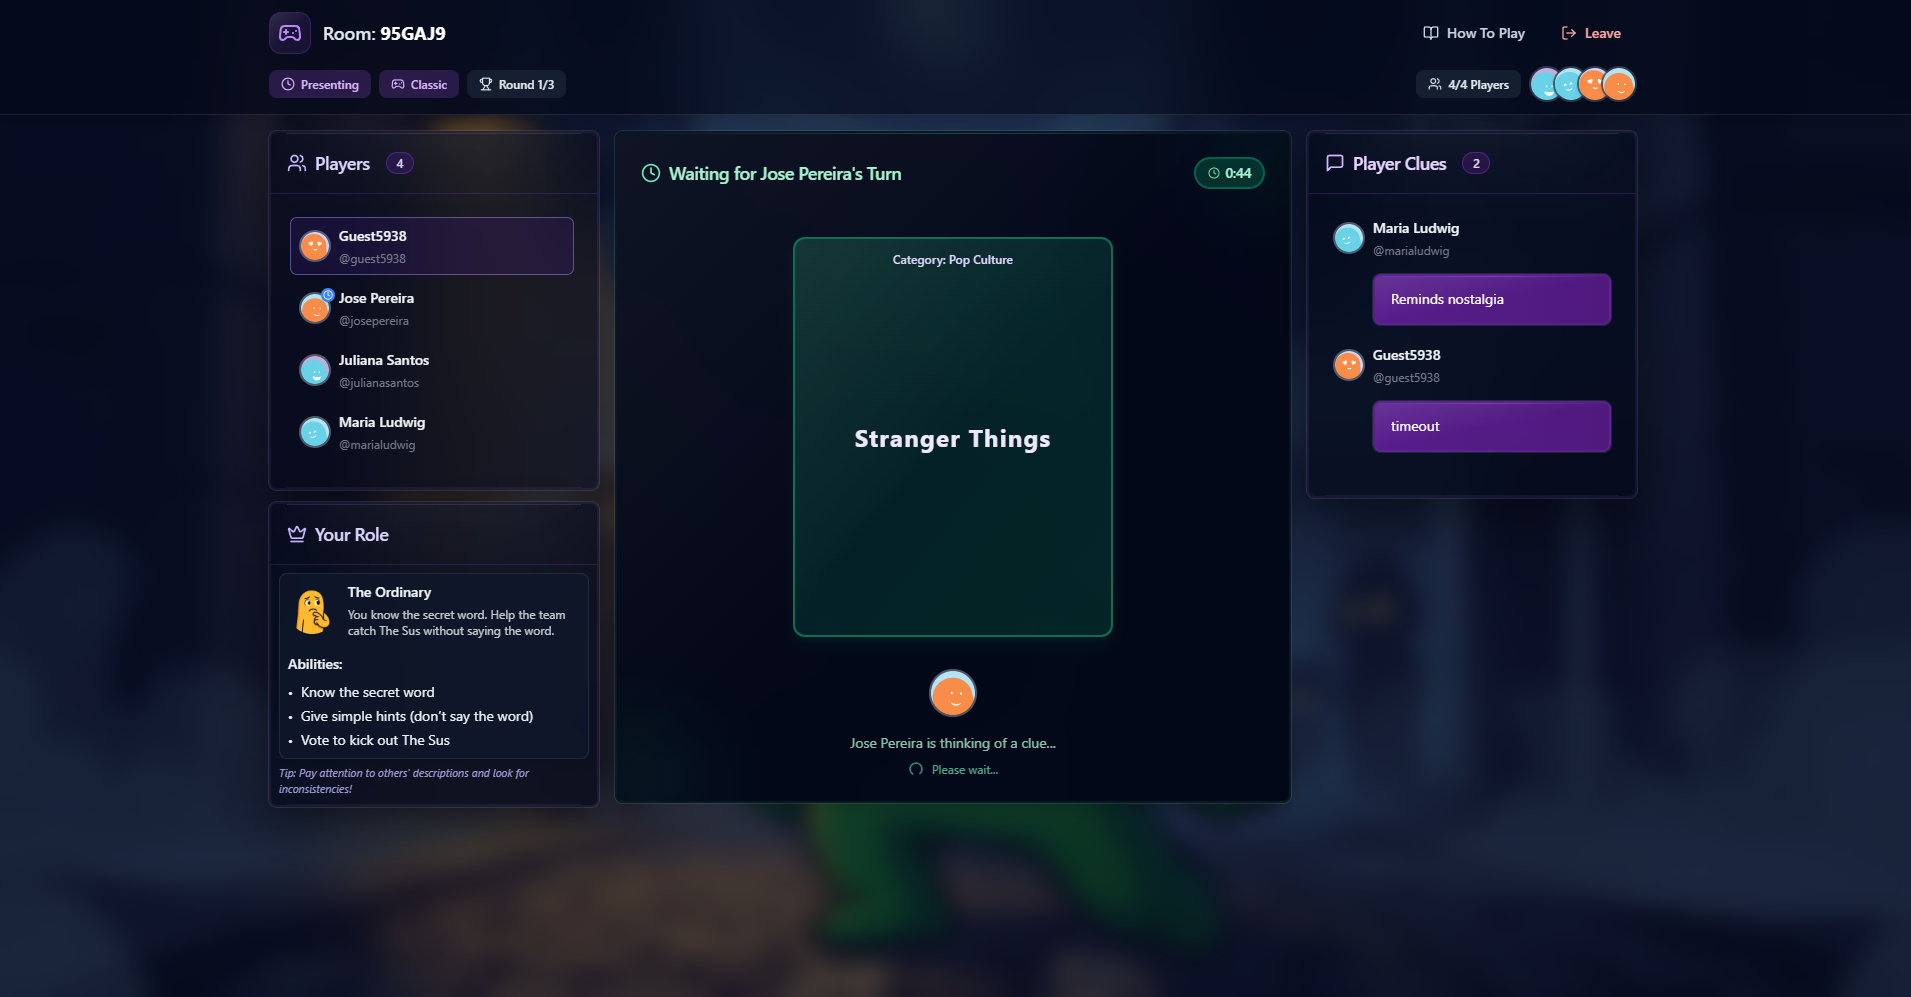Click the crown icon beside Your Role
Viewport: 1911px width, 997px height.
point(297,534)
